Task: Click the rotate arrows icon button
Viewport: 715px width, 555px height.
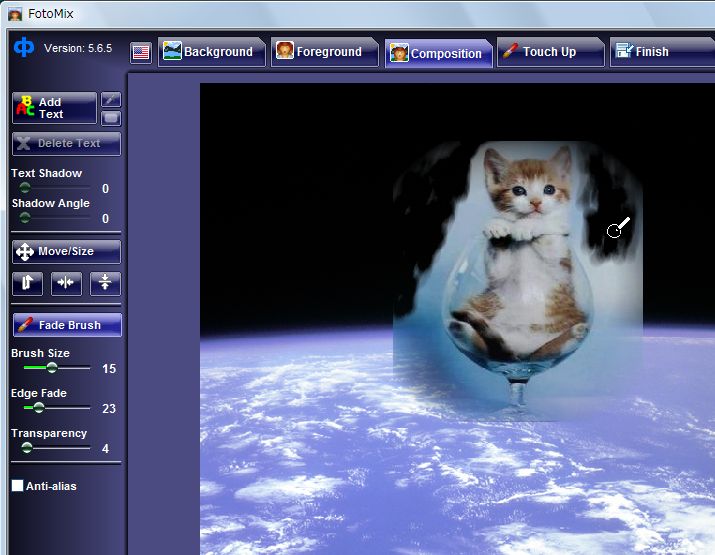Action: click(27, 283)
